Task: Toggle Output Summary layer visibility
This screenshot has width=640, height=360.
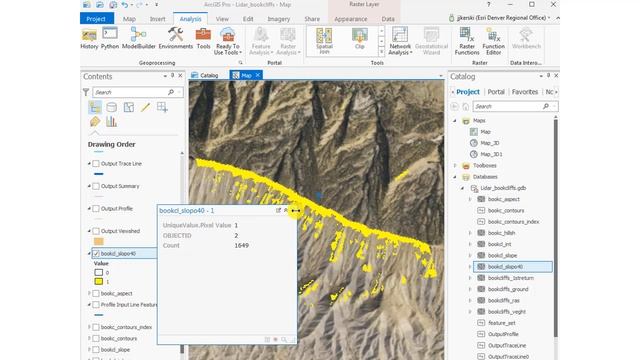Action: coord(96,186)
